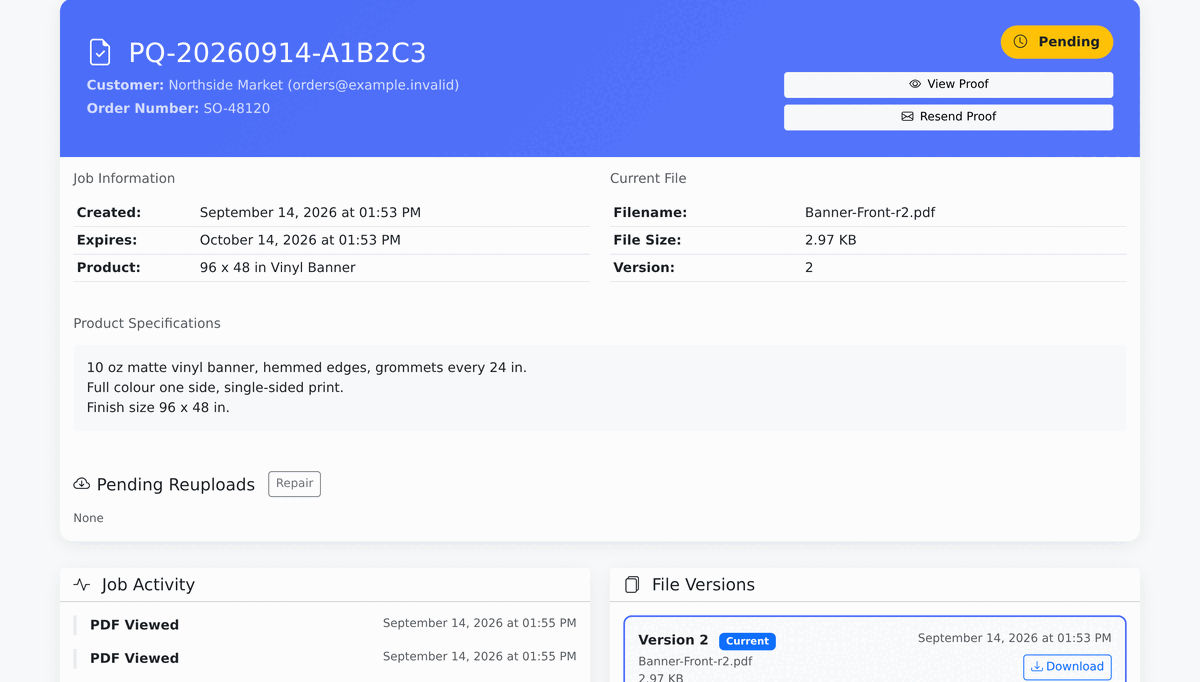Click the Created date September 14, 2026
The width and height of the screenshot is (1200, 682).
click(310, 213)
